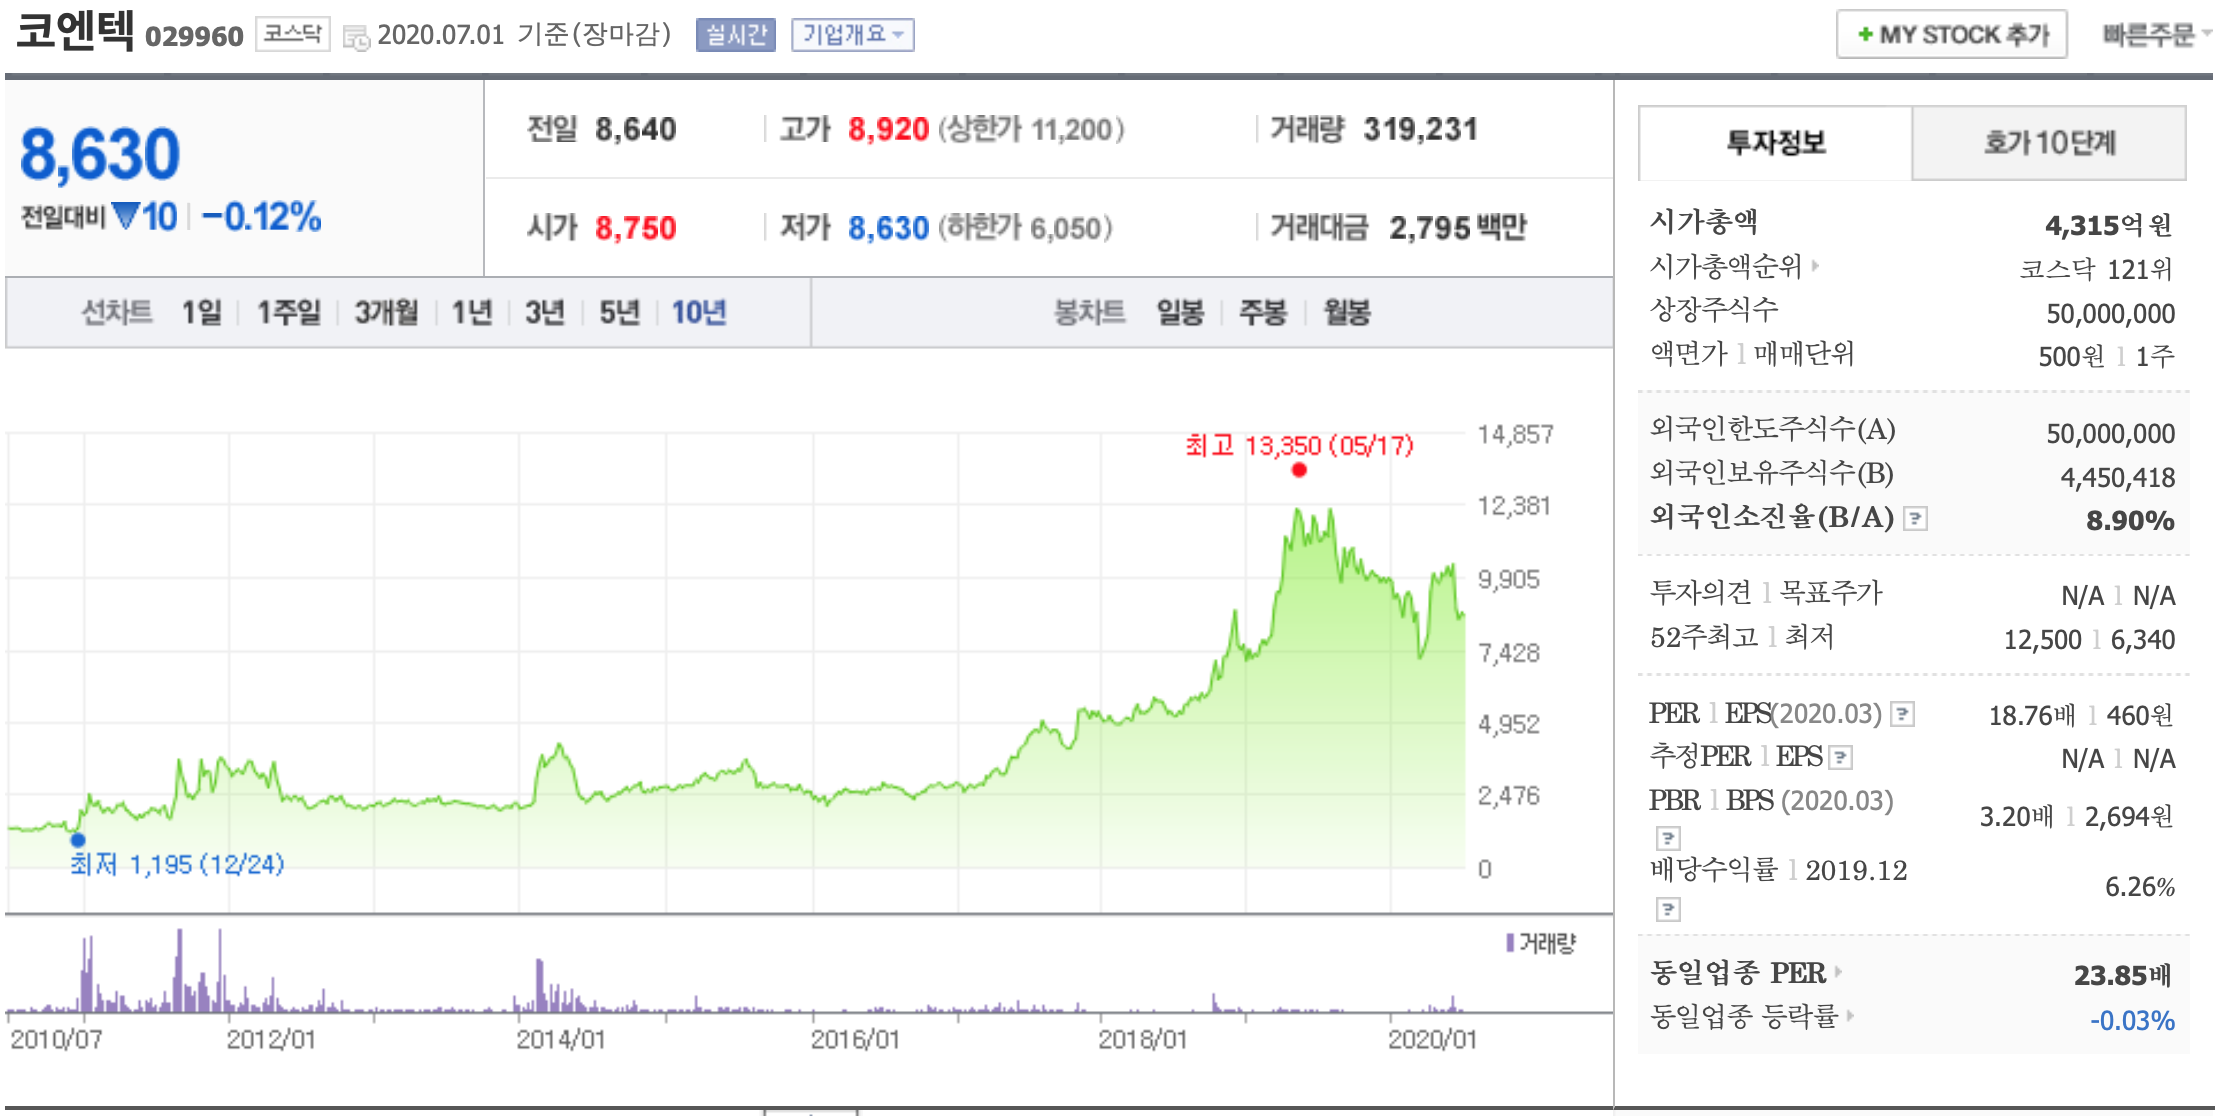Click the 코스닥 121위 ranking value
Viewport: 2224px width, 1116px height.
2096,269
